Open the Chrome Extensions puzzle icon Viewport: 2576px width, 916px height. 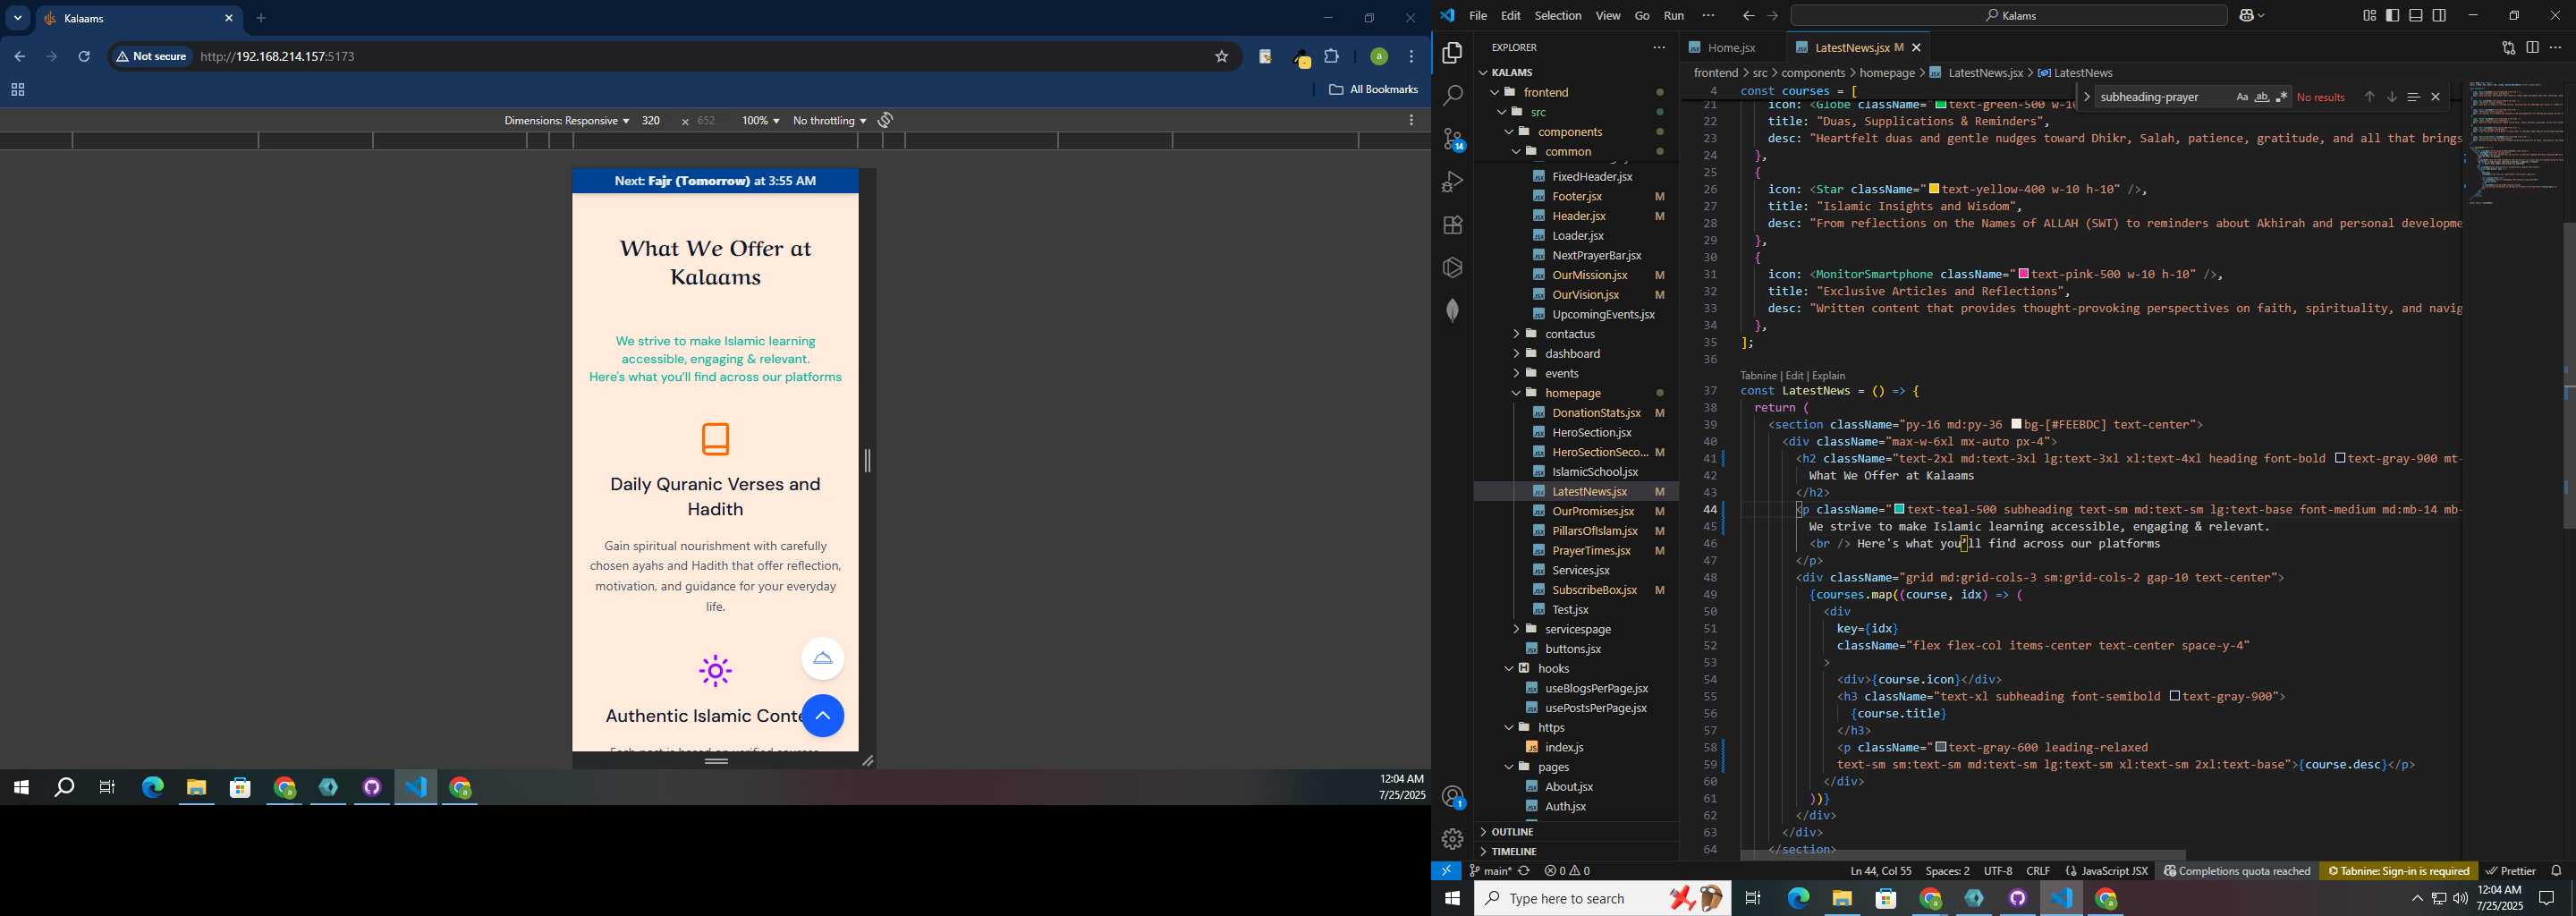(1332, 57)
